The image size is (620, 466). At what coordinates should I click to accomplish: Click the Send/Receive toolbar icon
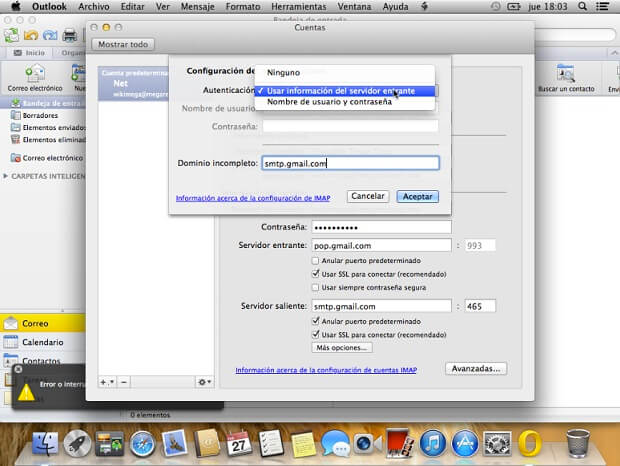12,35
